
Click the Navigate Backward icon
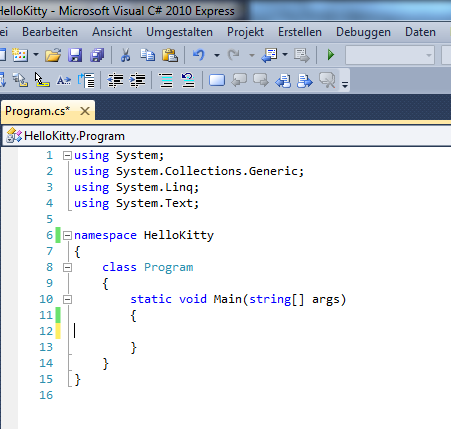[269, 55]
